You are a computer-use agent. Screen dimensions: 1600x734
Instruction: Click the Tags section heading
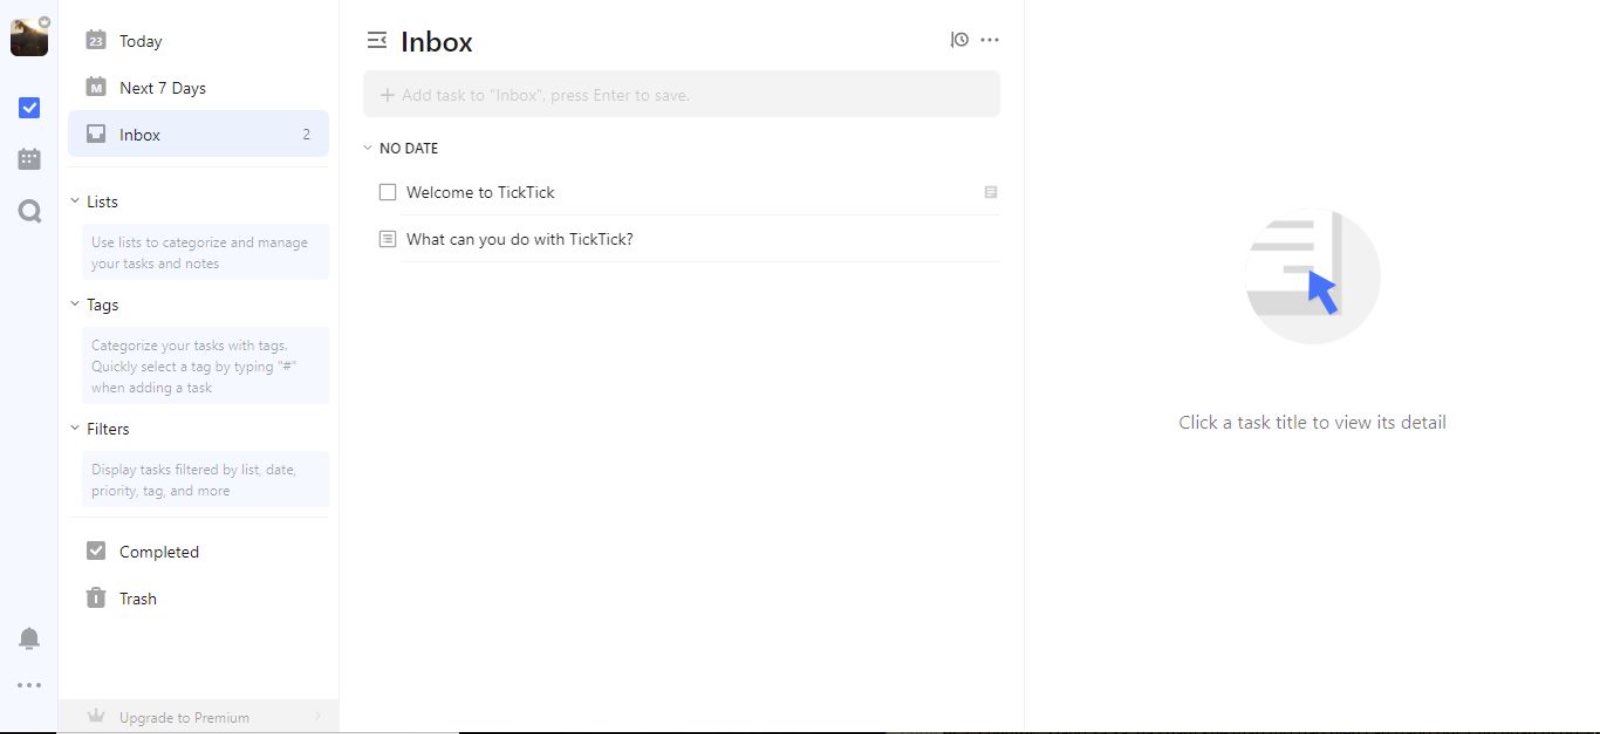[x=102, y=305]
